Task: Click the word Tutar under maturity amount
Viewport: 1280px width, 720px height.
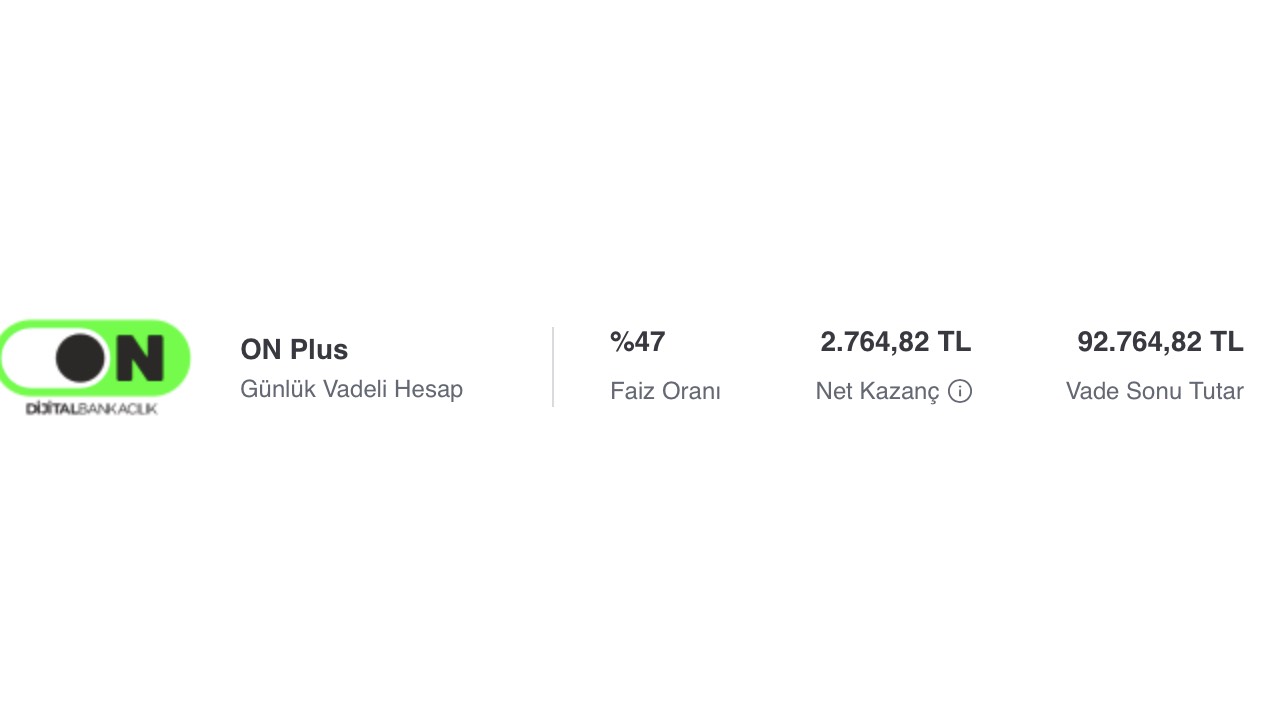Action: pos(1213,391)
